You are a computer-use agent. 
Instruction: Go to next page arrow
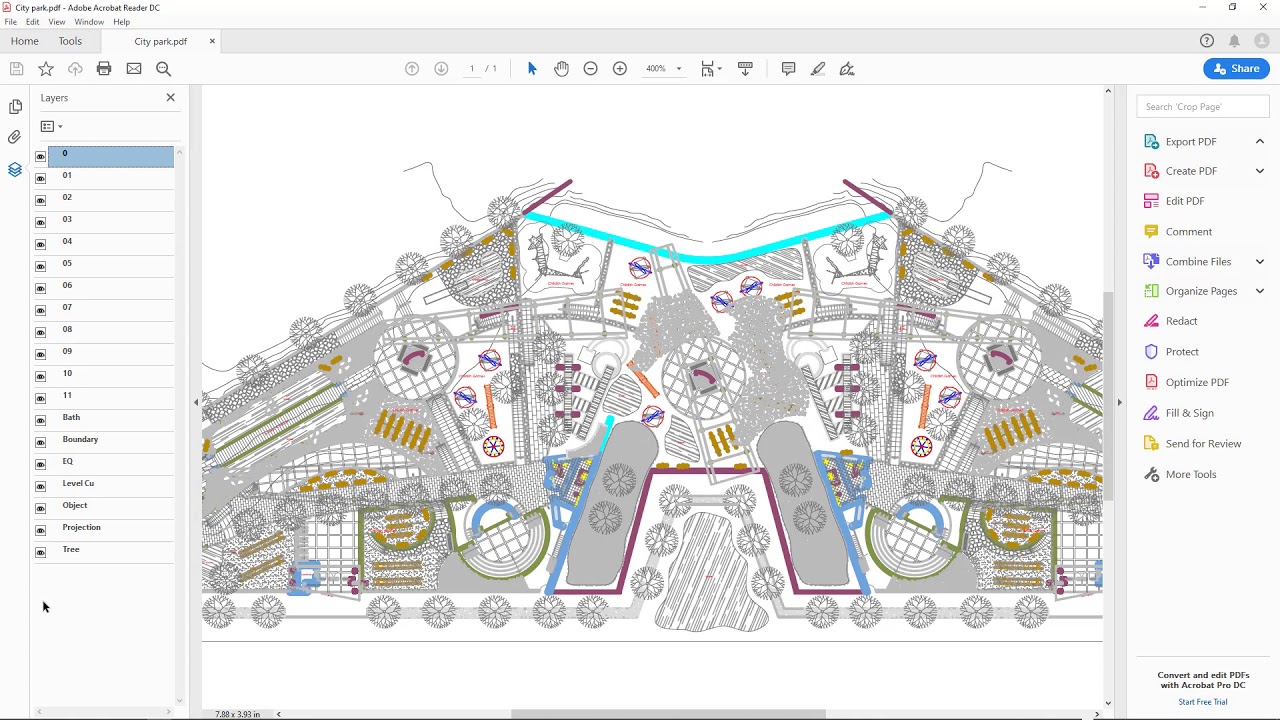(441, 69)
